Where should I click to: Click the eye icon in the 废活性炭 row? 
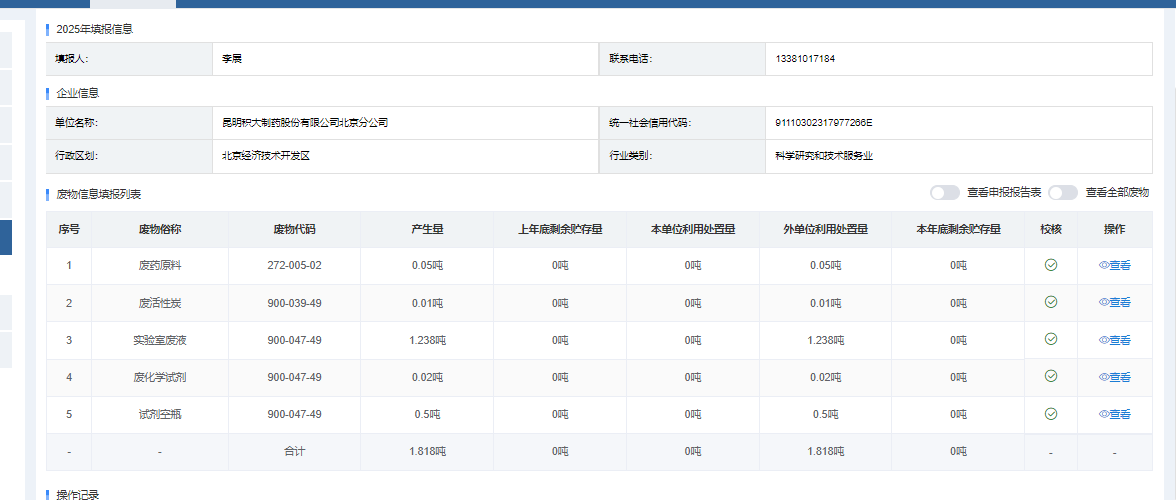tap(1104, 303)
